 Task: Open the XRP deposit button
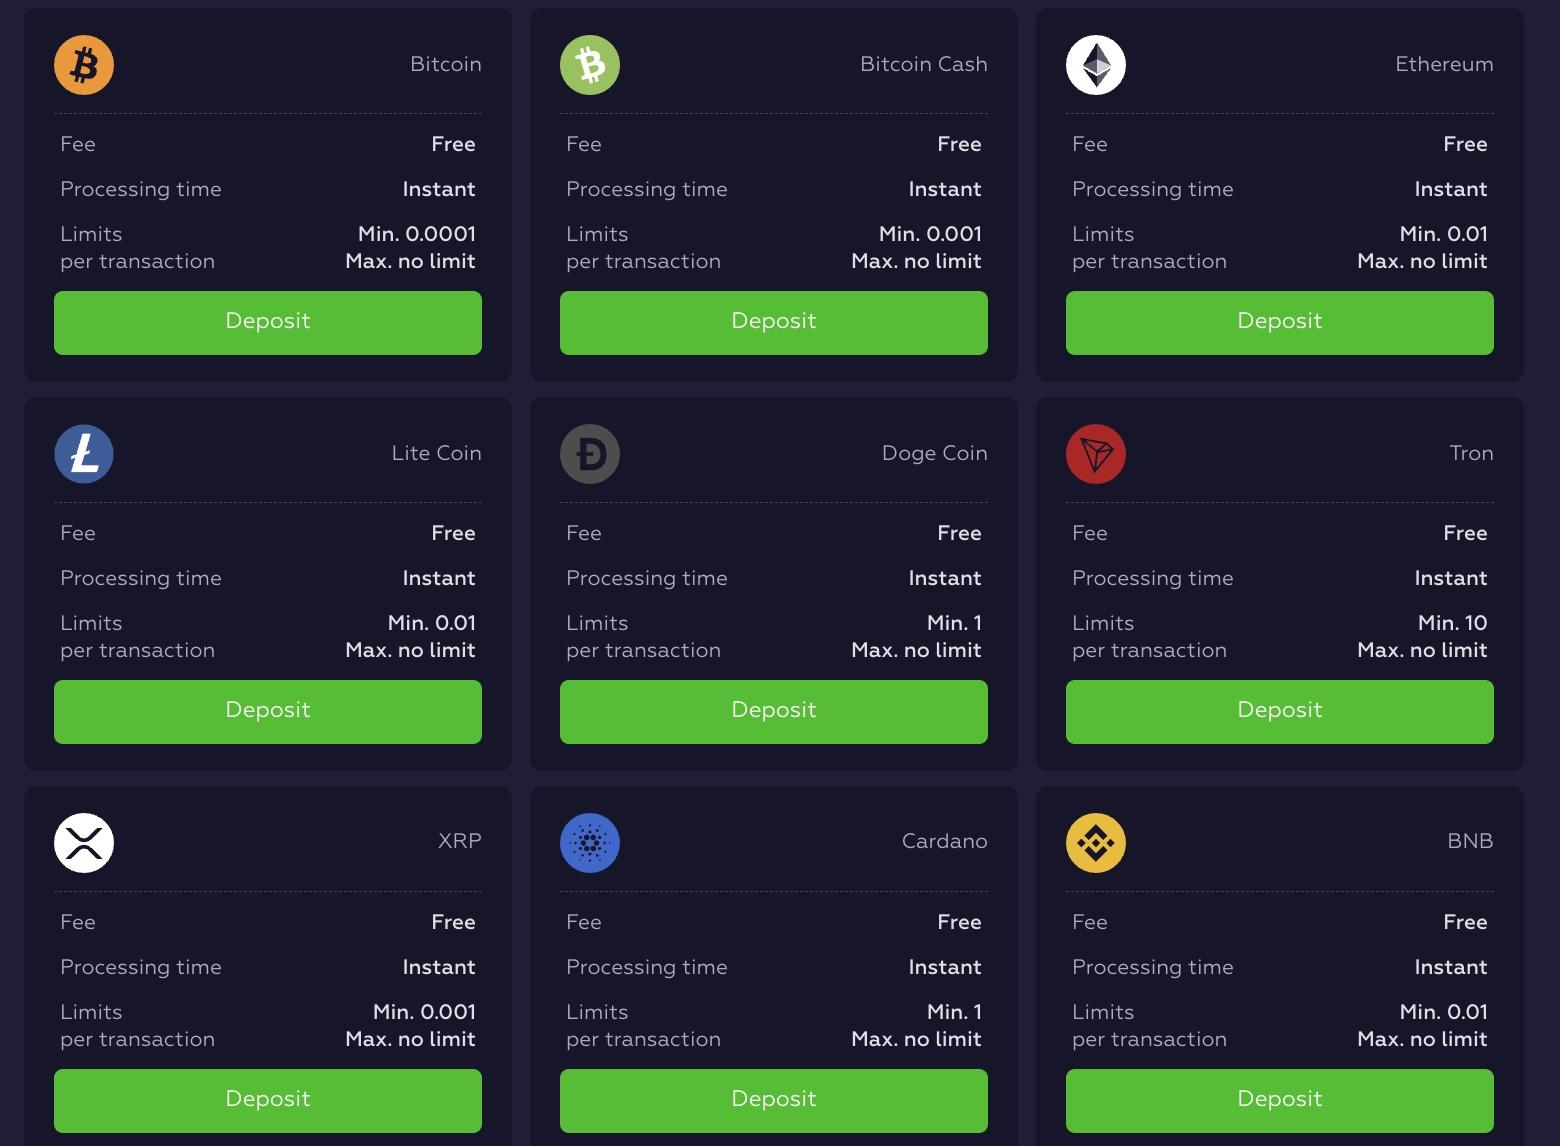(x=267, y=1100)
